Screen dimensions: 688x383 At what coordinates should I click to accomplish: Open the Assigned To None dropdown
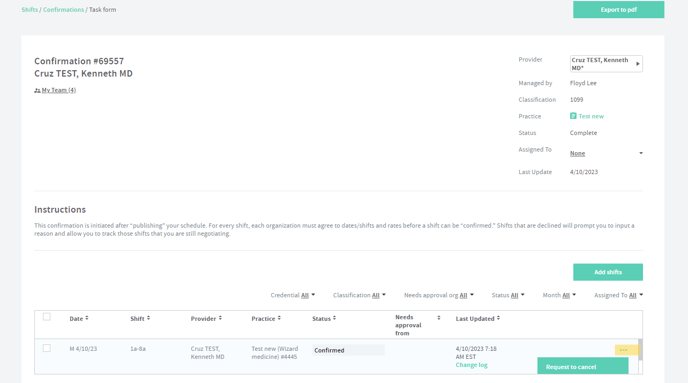click(x=606, y=153)
